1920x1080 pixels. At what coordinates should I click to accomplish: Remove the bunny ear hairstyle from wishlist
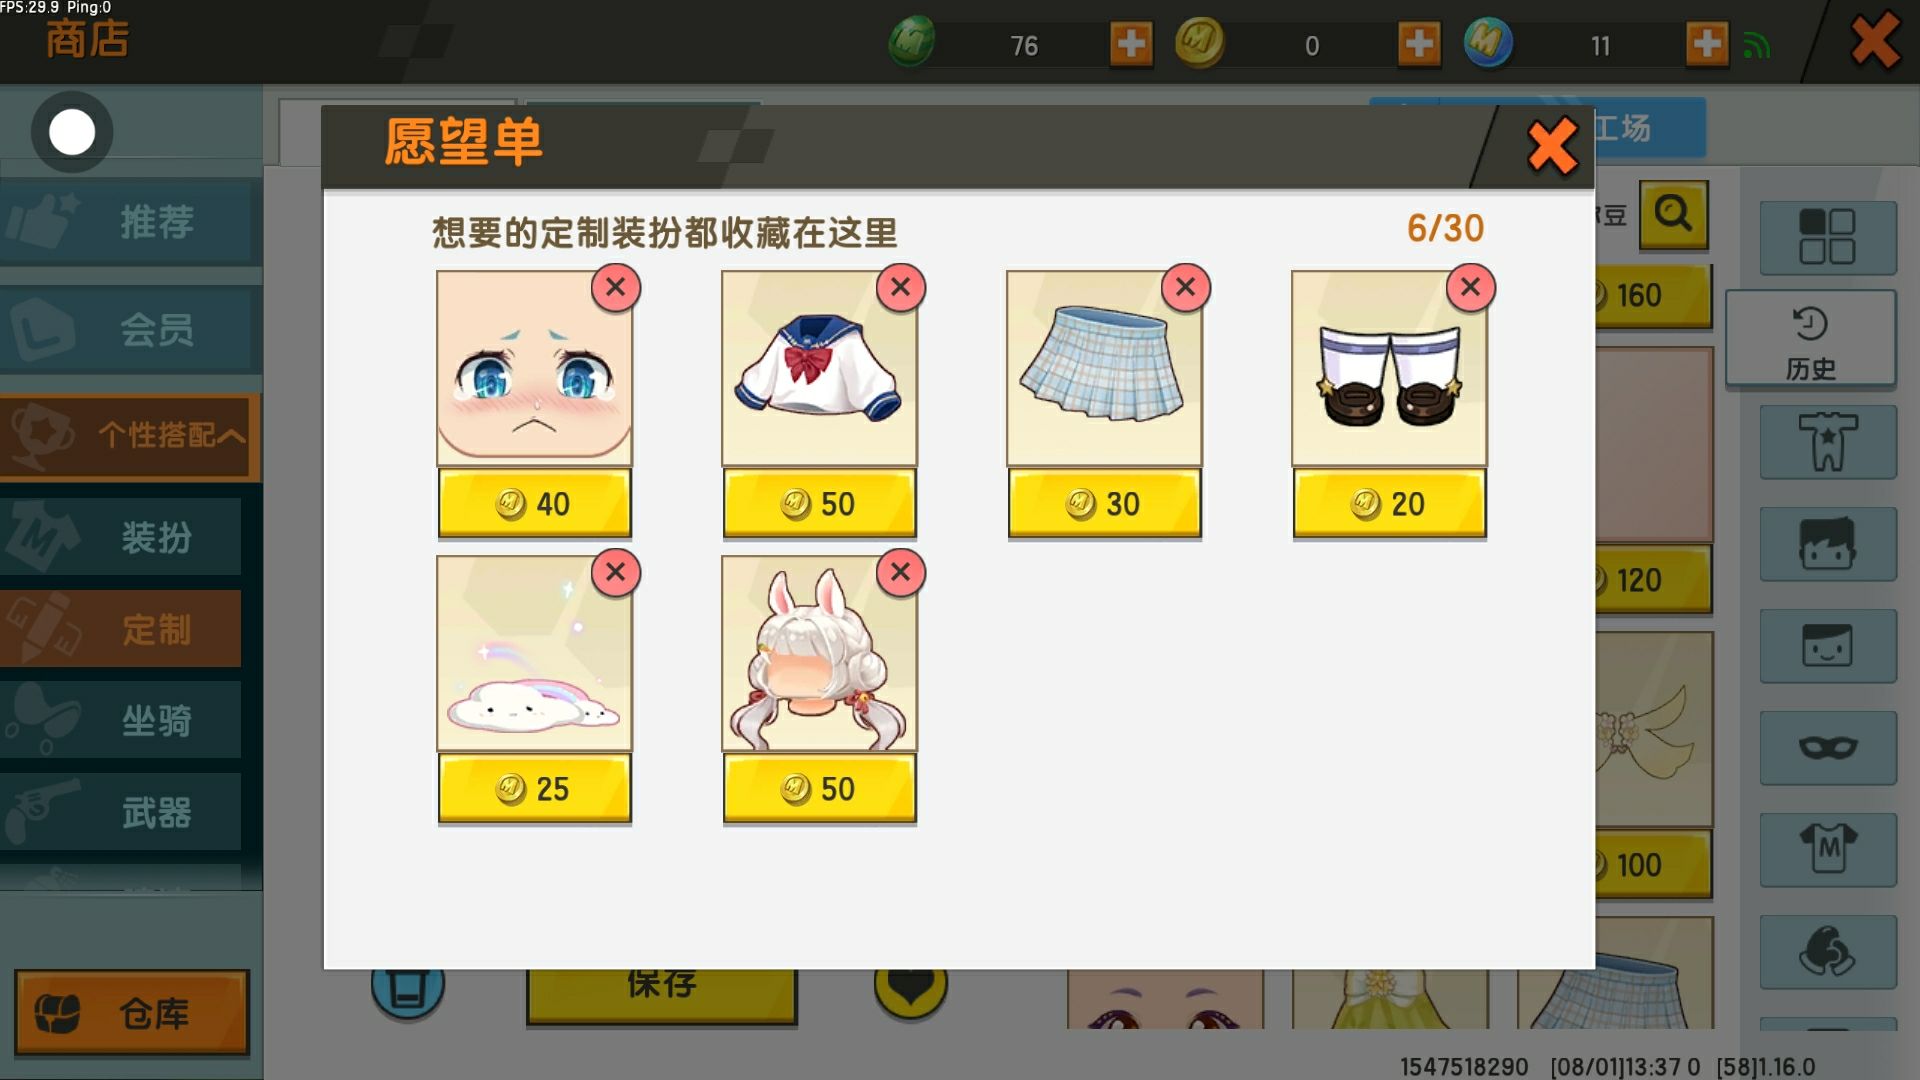pyautogui.click(x=900, y=572)
